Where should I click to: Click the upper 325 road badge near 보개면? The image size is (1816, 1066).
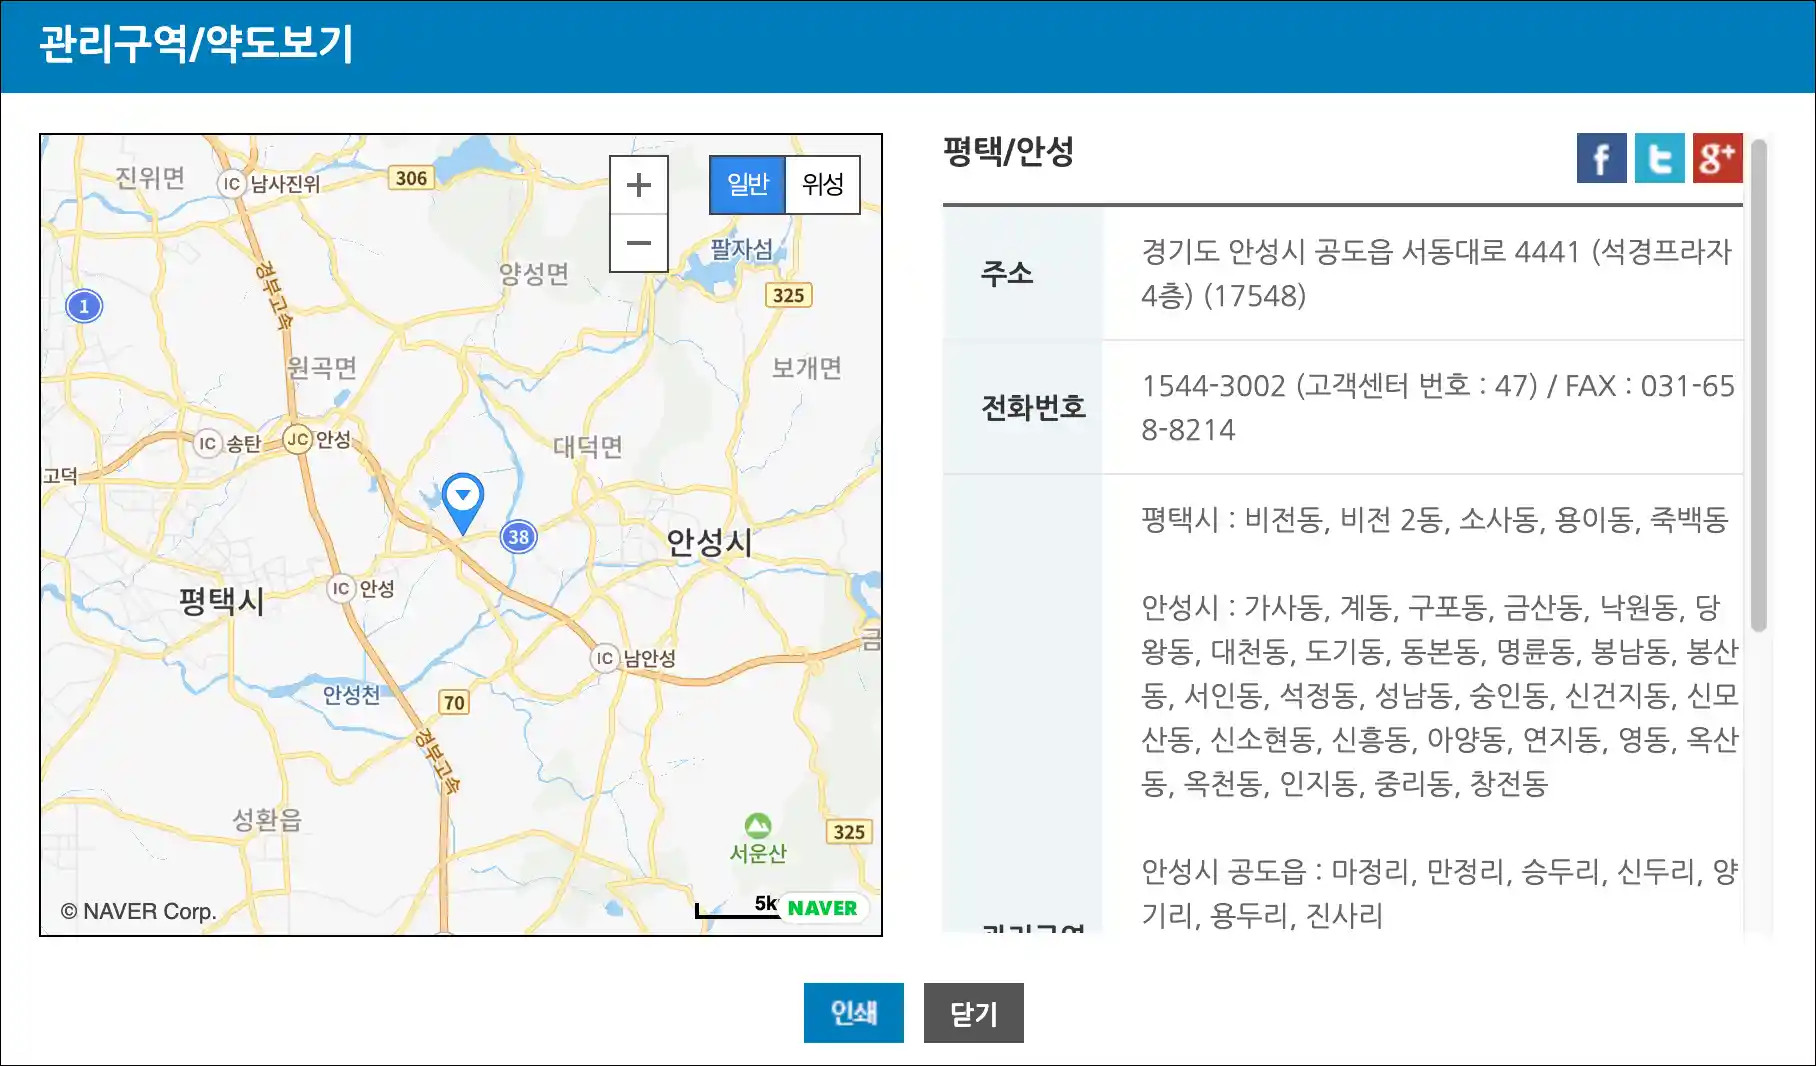click(788, 295)
